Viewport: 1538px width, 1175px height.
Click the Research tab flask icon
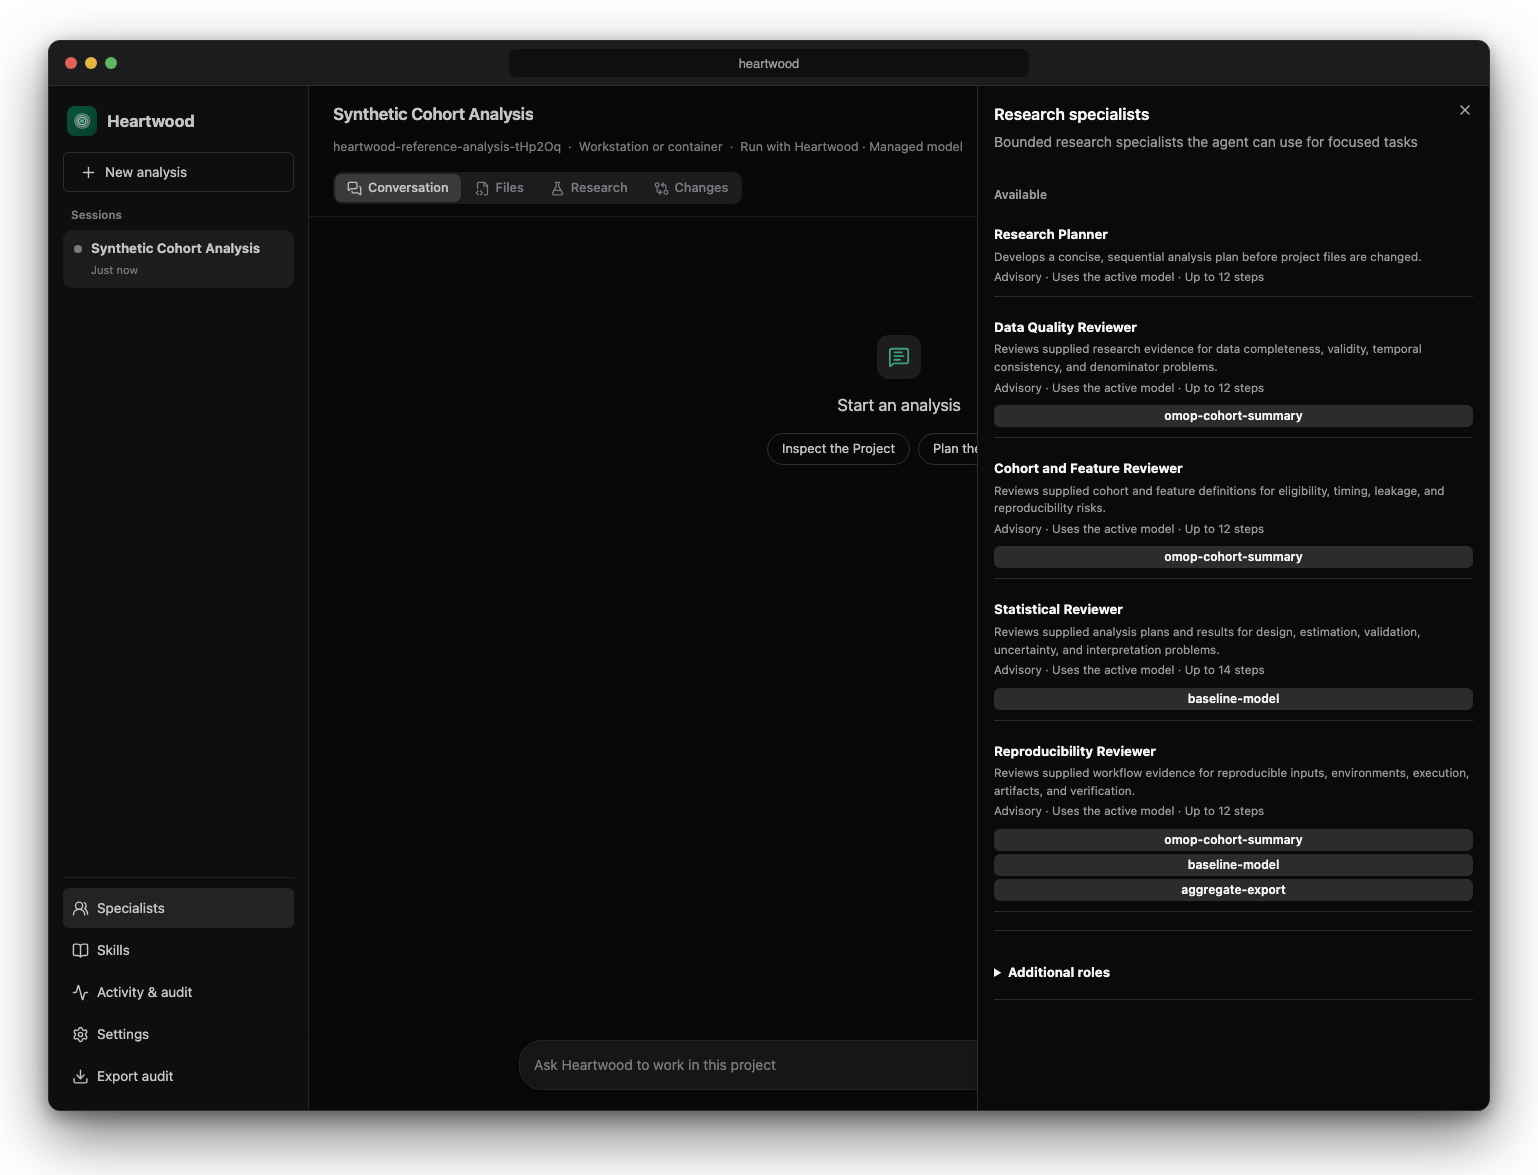point(557,188)
